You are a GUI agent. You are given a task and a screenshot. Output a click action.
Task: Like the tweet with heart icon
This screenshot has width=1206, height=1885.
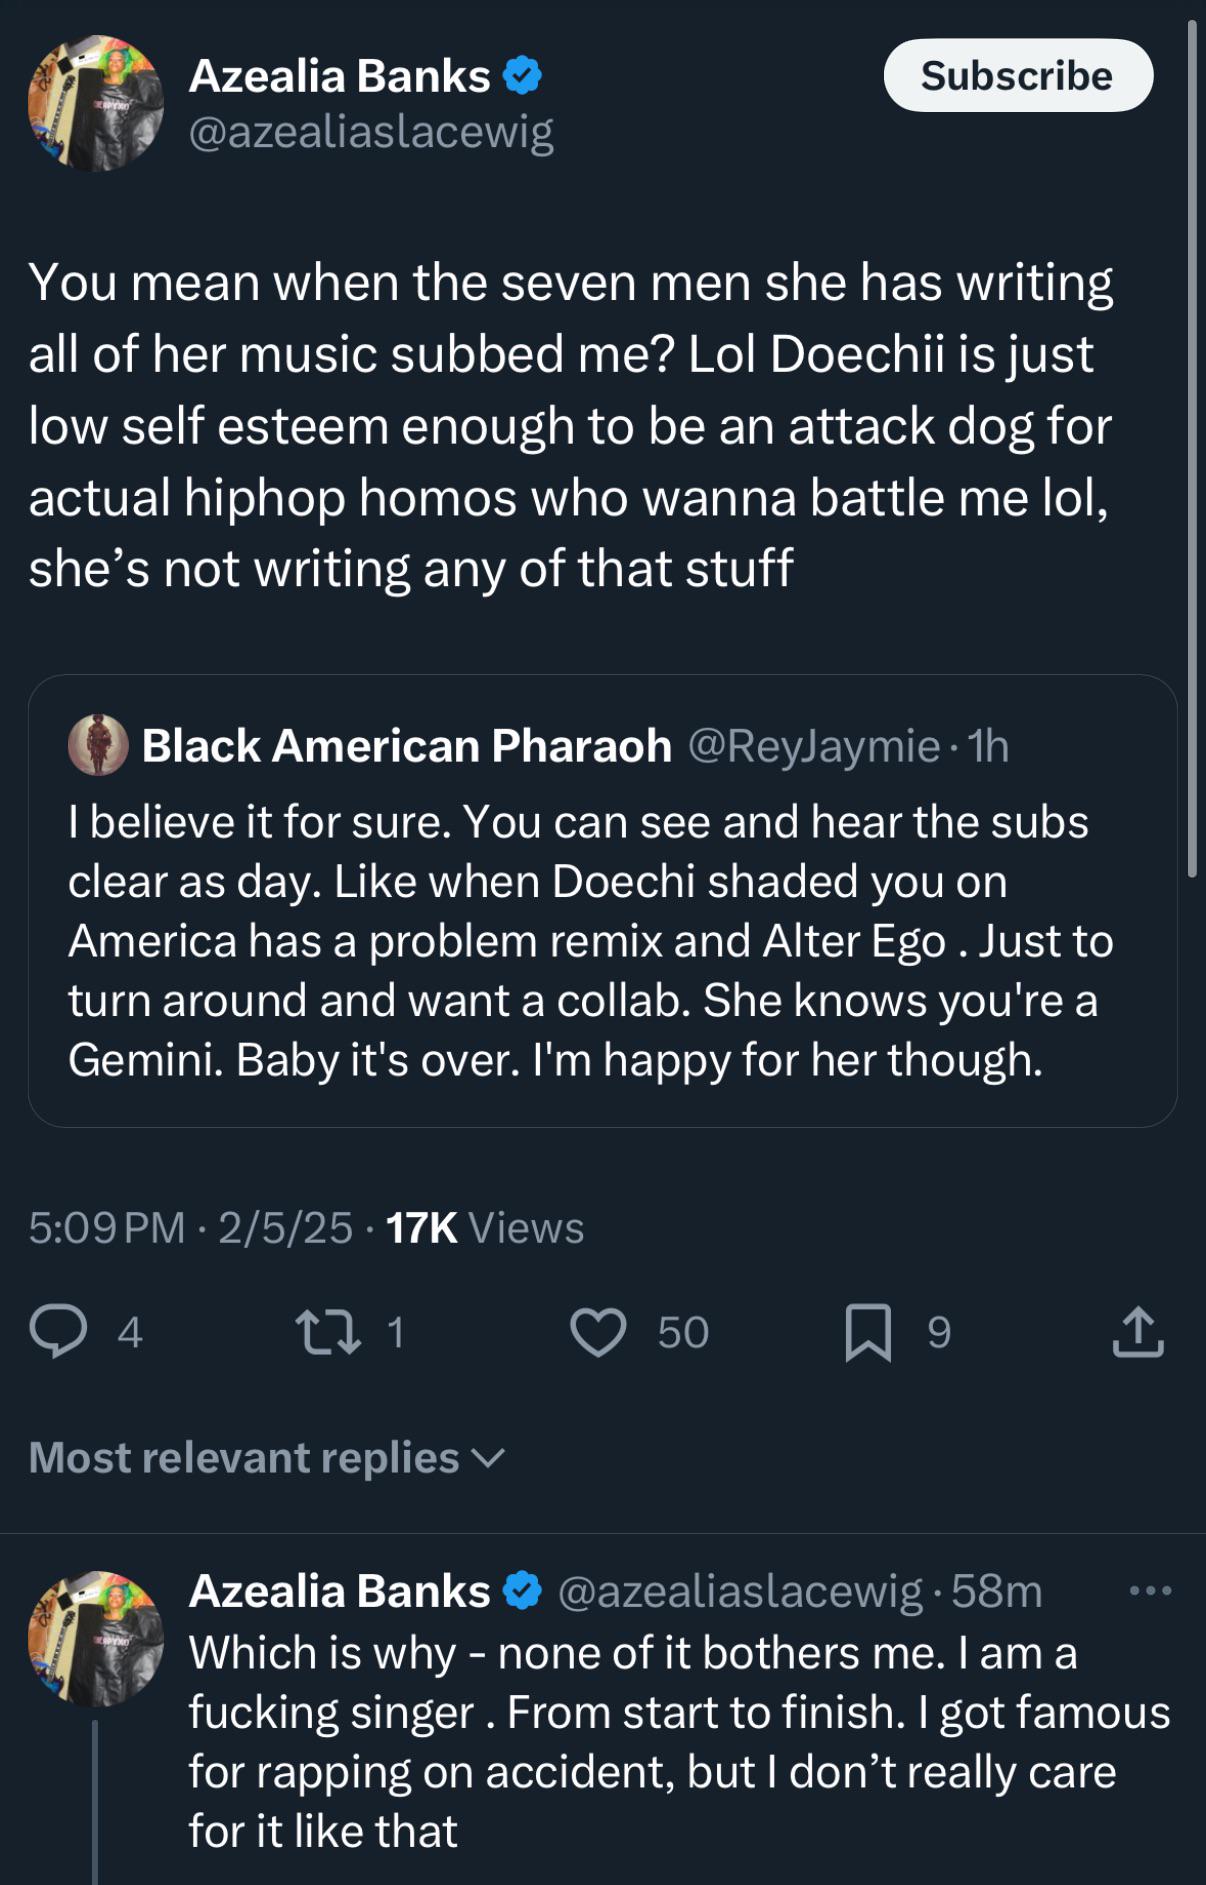pos(598,1332)
